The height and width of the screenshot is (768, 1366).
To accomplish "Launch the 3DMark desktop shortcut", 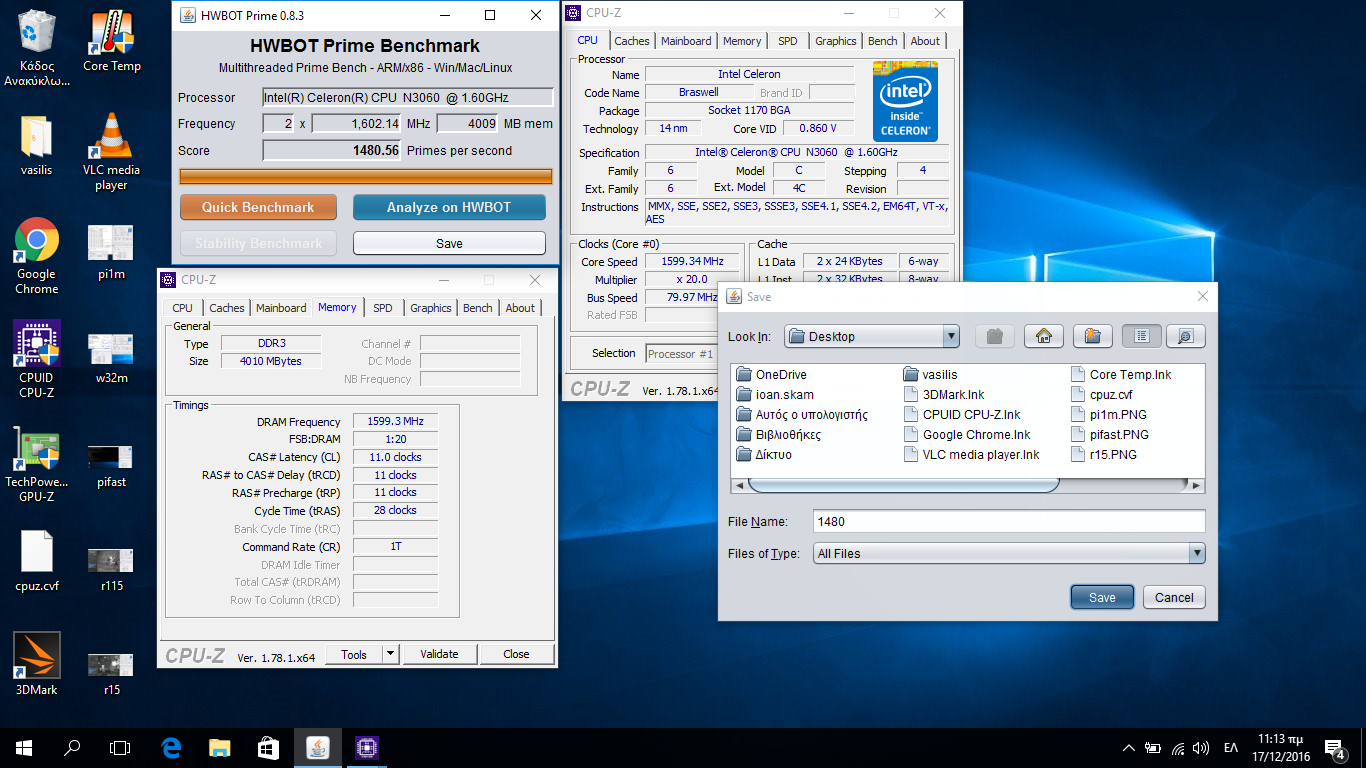I will [37, 665].
